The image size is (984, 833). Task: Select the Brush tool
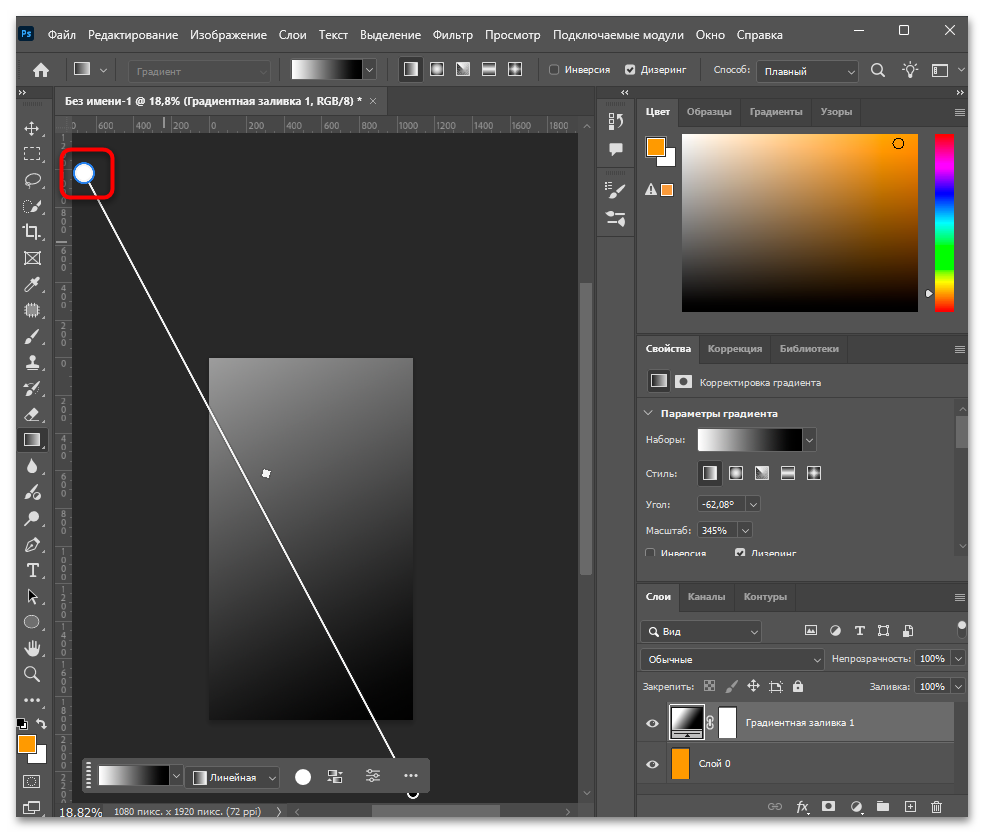pos(32,336)
